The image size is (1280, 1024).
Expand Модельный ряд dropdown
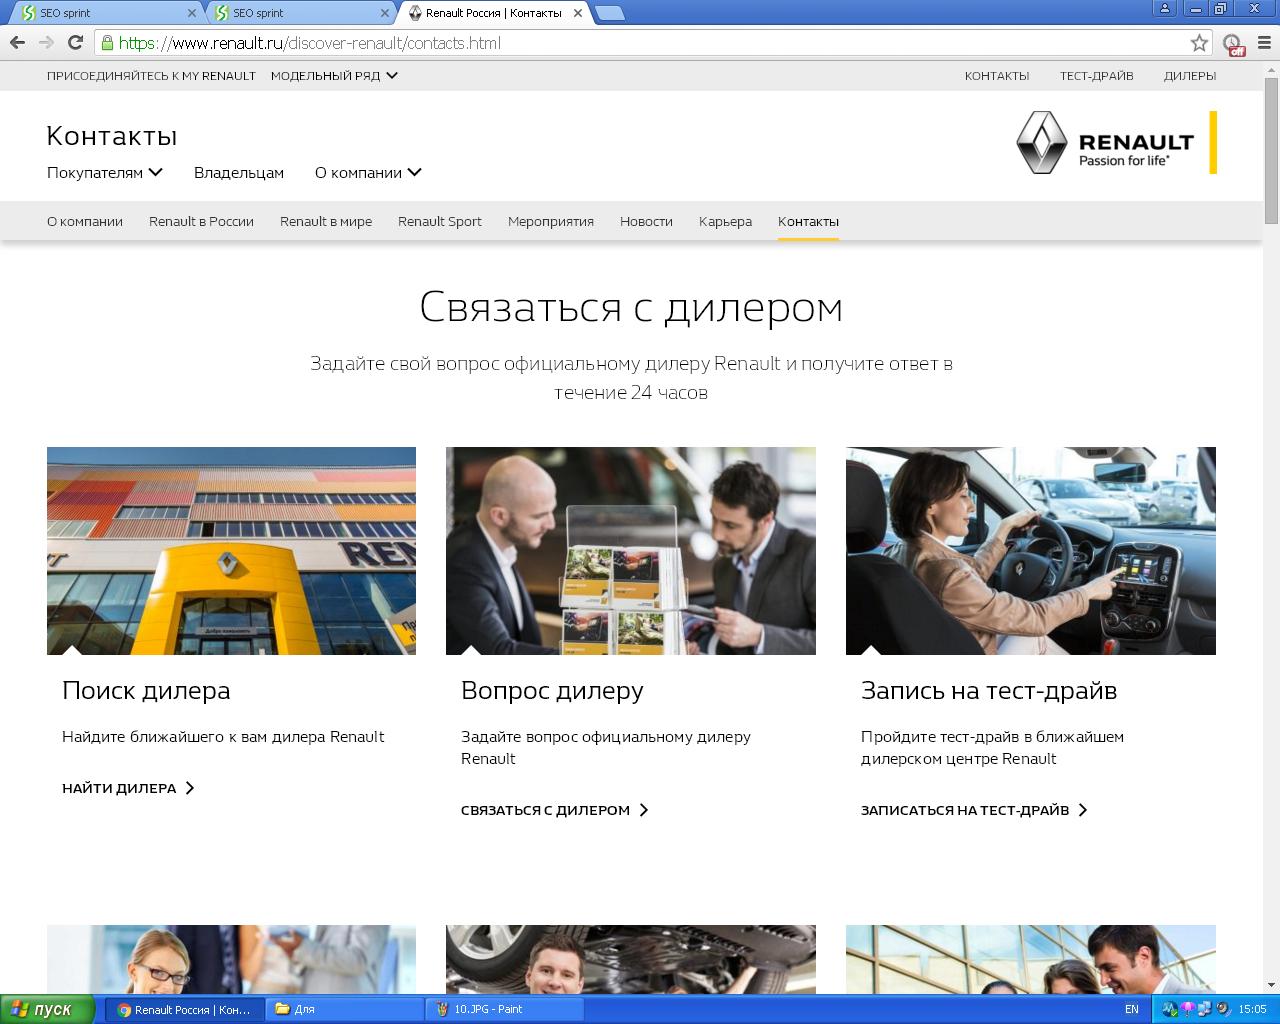pos(334,76)
